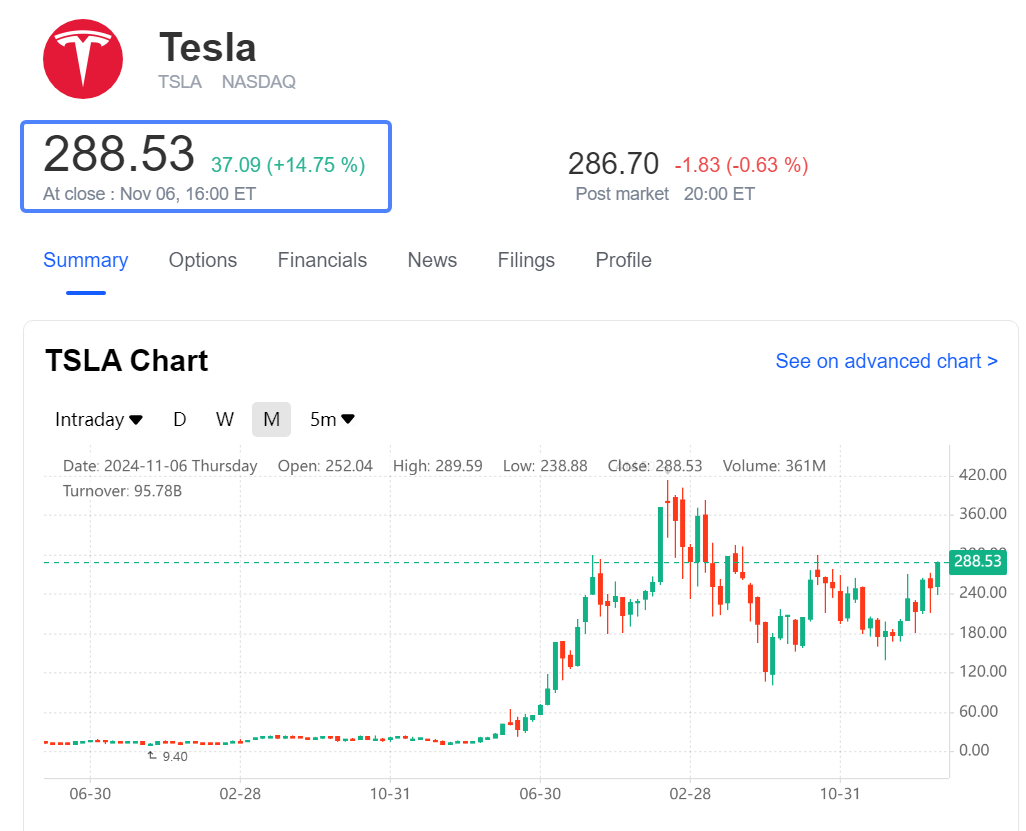Click the 02-28 date label near chart peak
The width and height of the screenshot is (1026, 831).
point(690,793)
